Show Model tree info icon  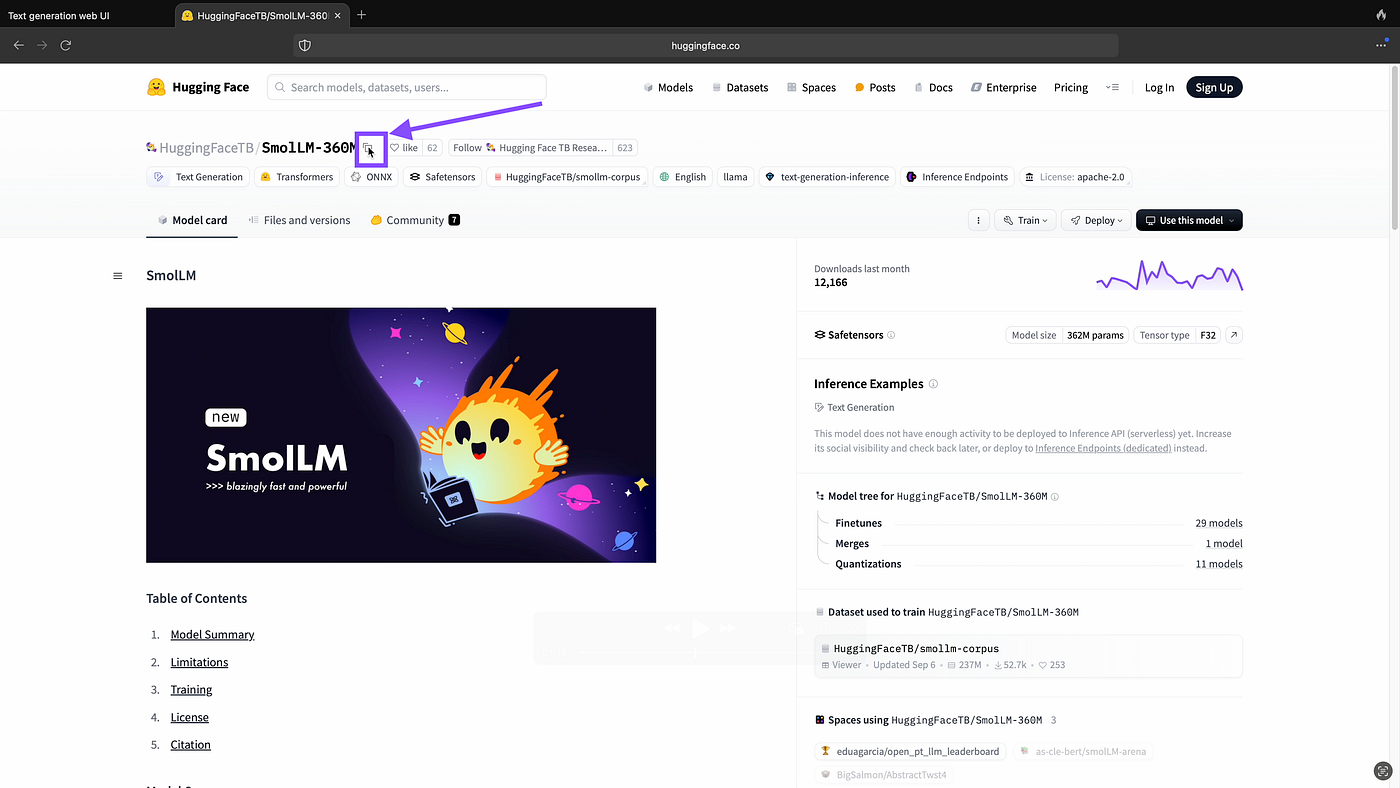click(x=1054, y=497)
